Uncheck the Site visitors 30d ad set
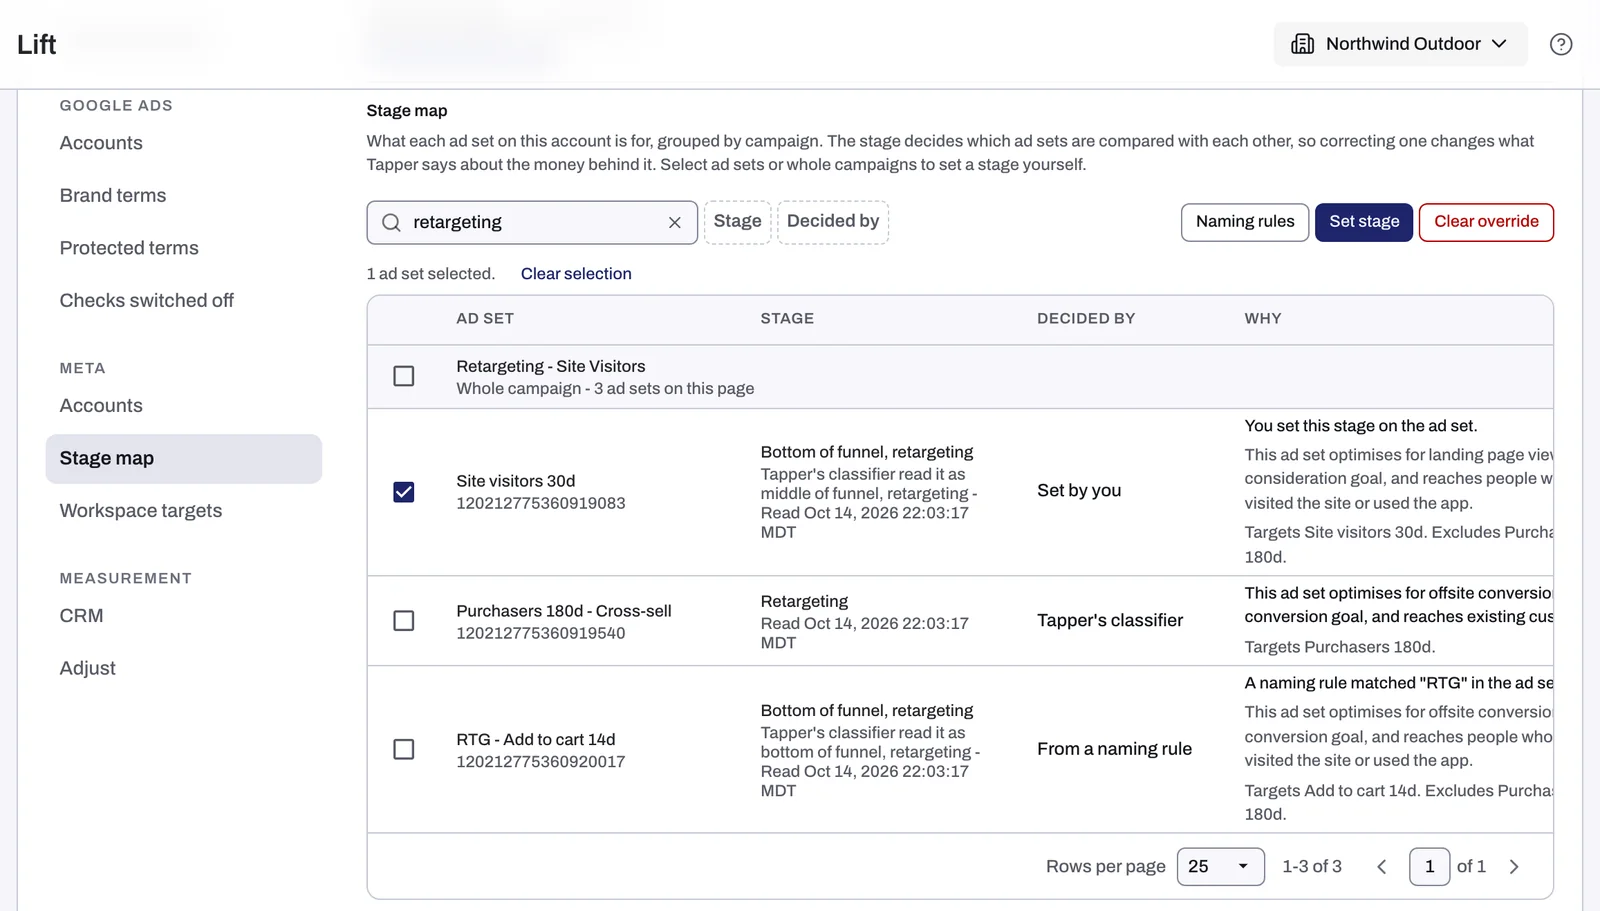The width and height of the screenshot is (1600, 911). tap(404, 492)
